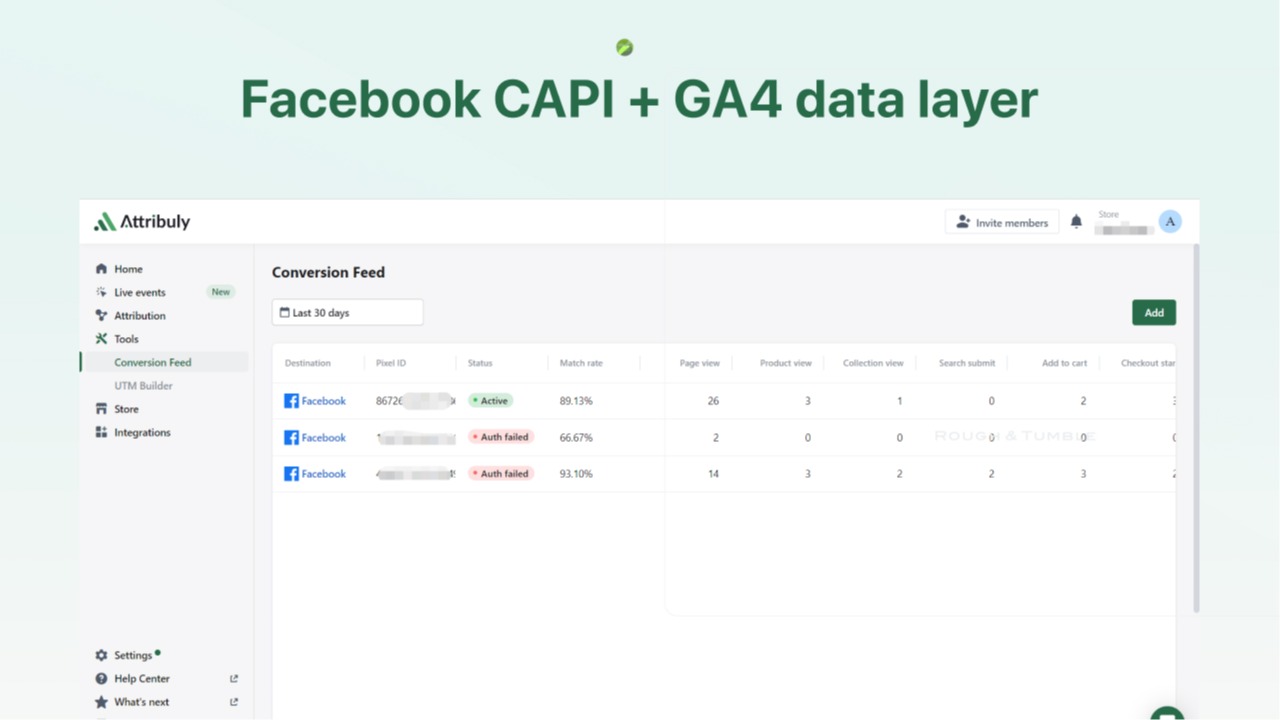This screenshot has width=1280, height=720.
Task: Open What's next external link icon
Action: coord(234,702)
